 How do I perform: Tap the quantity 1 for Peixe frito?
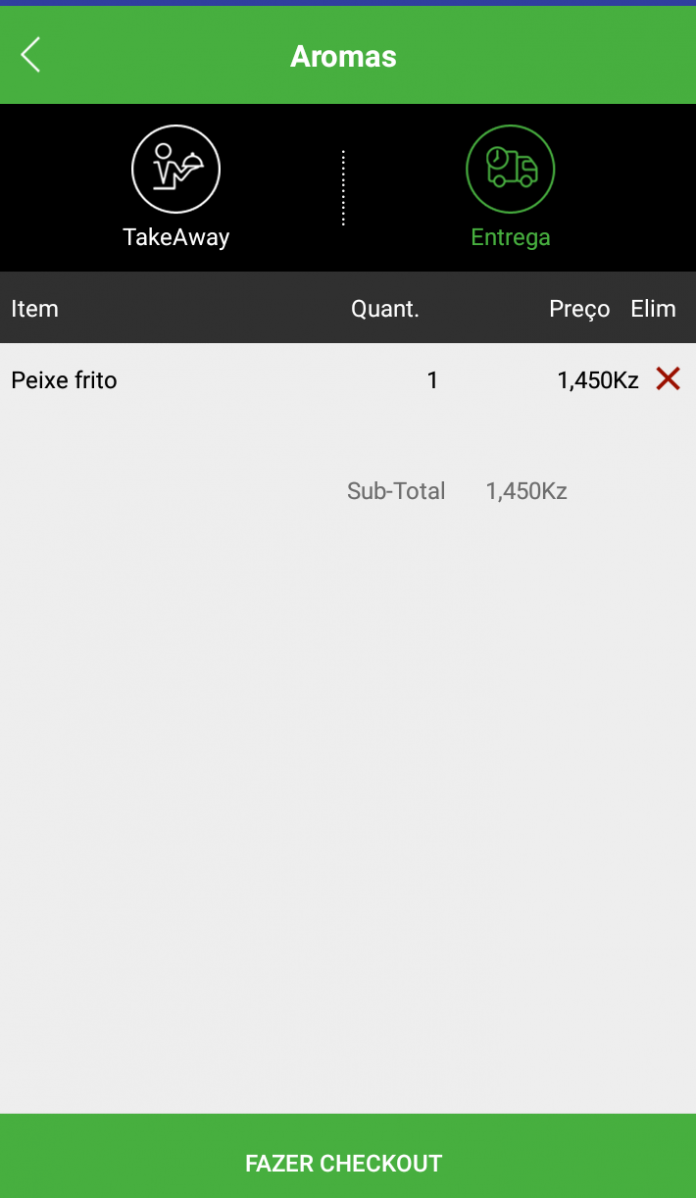click(x=432, y=380)
